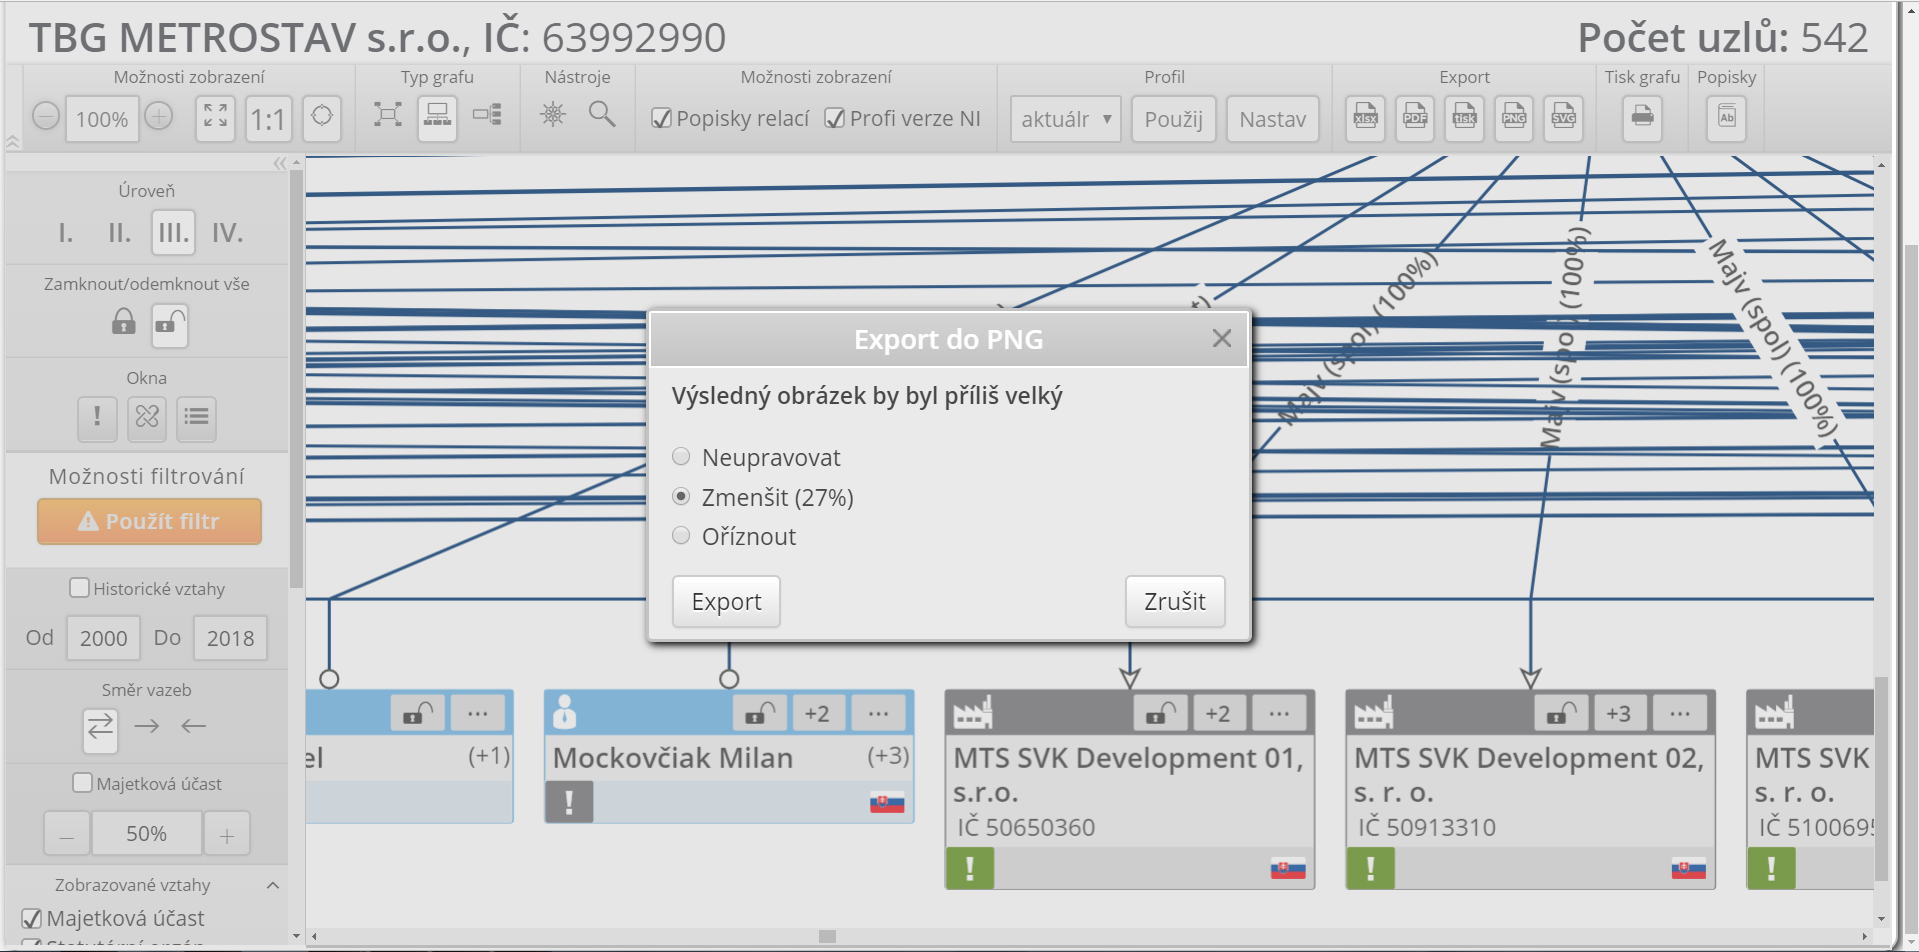This screenshot has width=1919, height=952.
Task: Switch to level I.
Action: (x=66, y=233)
